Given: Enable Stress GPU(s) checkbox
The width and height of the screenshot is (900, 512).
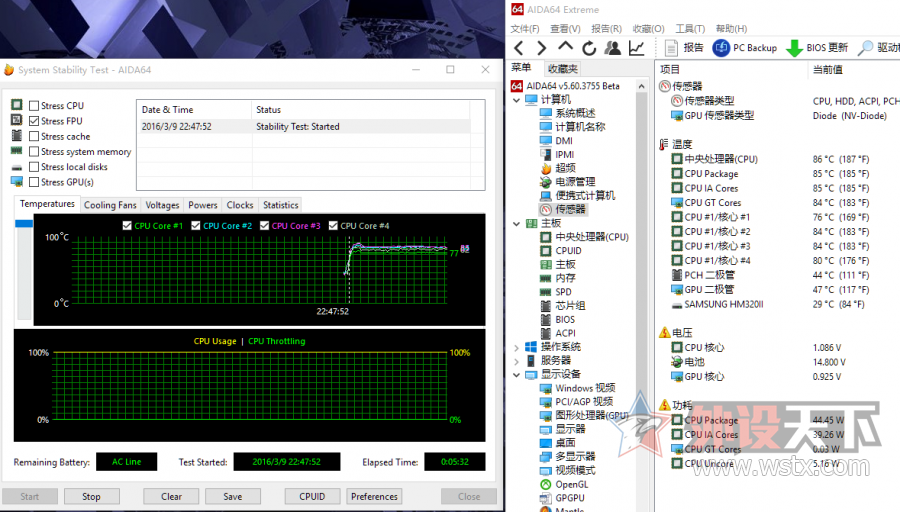Looking at the screenshot, I should pos(34,182).
